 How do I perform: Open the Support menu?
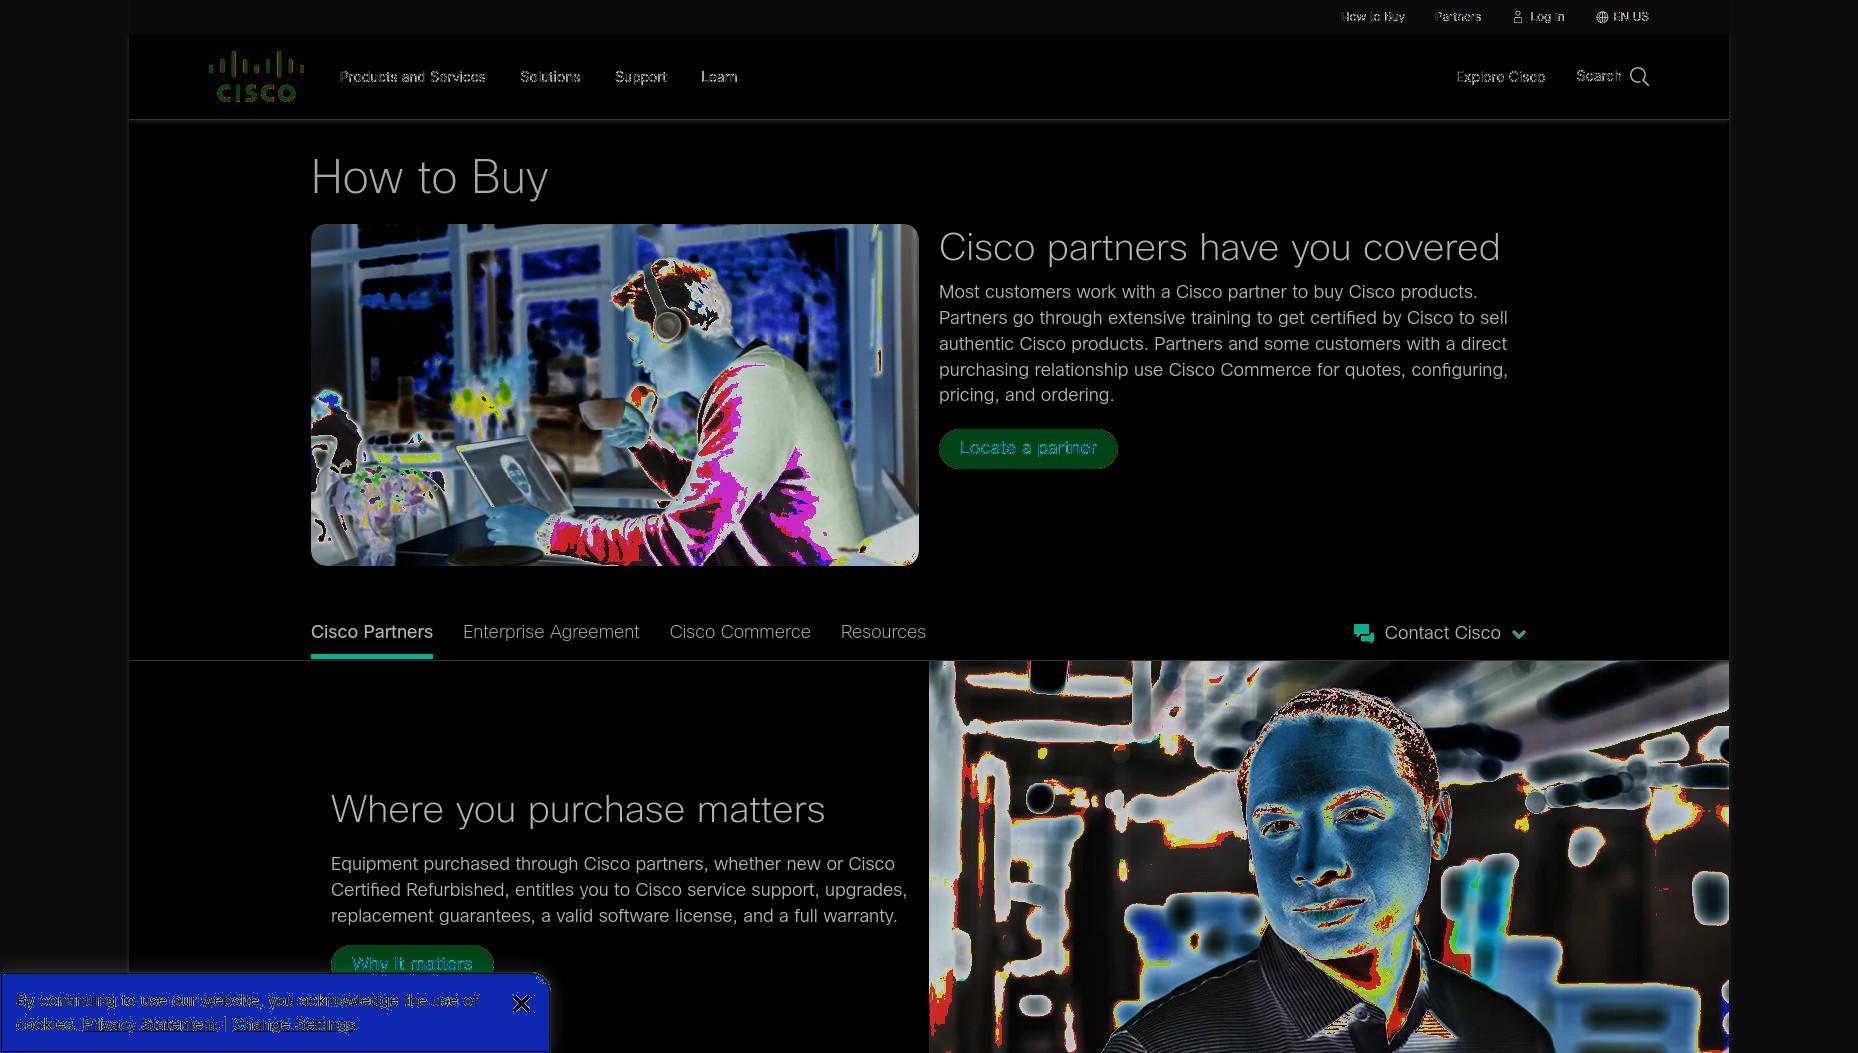coord(640,77)
